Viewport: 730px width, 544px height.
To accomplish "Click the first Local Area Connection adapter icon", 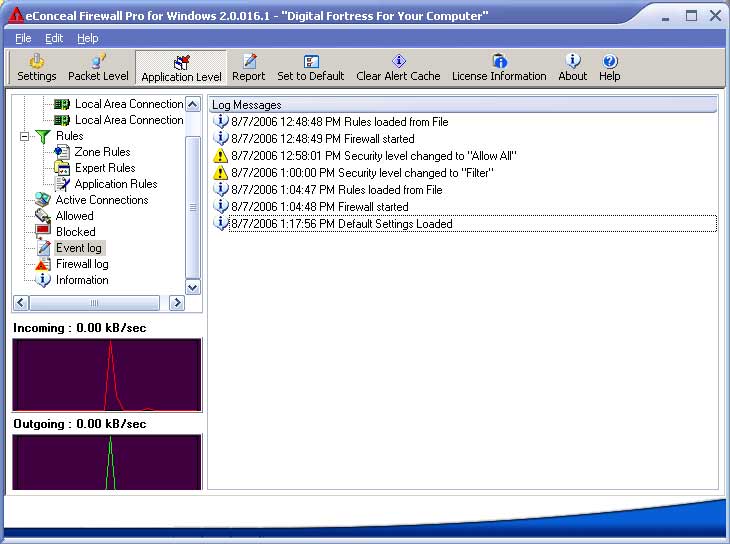I will (62, 104).
